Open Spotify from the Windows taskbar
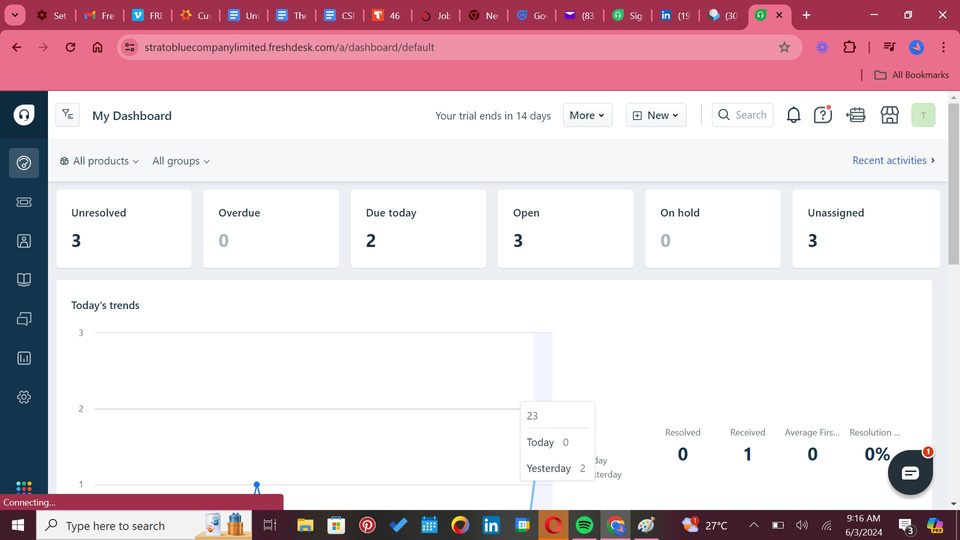Screen dimensions: 960x540 pos(585,525)
